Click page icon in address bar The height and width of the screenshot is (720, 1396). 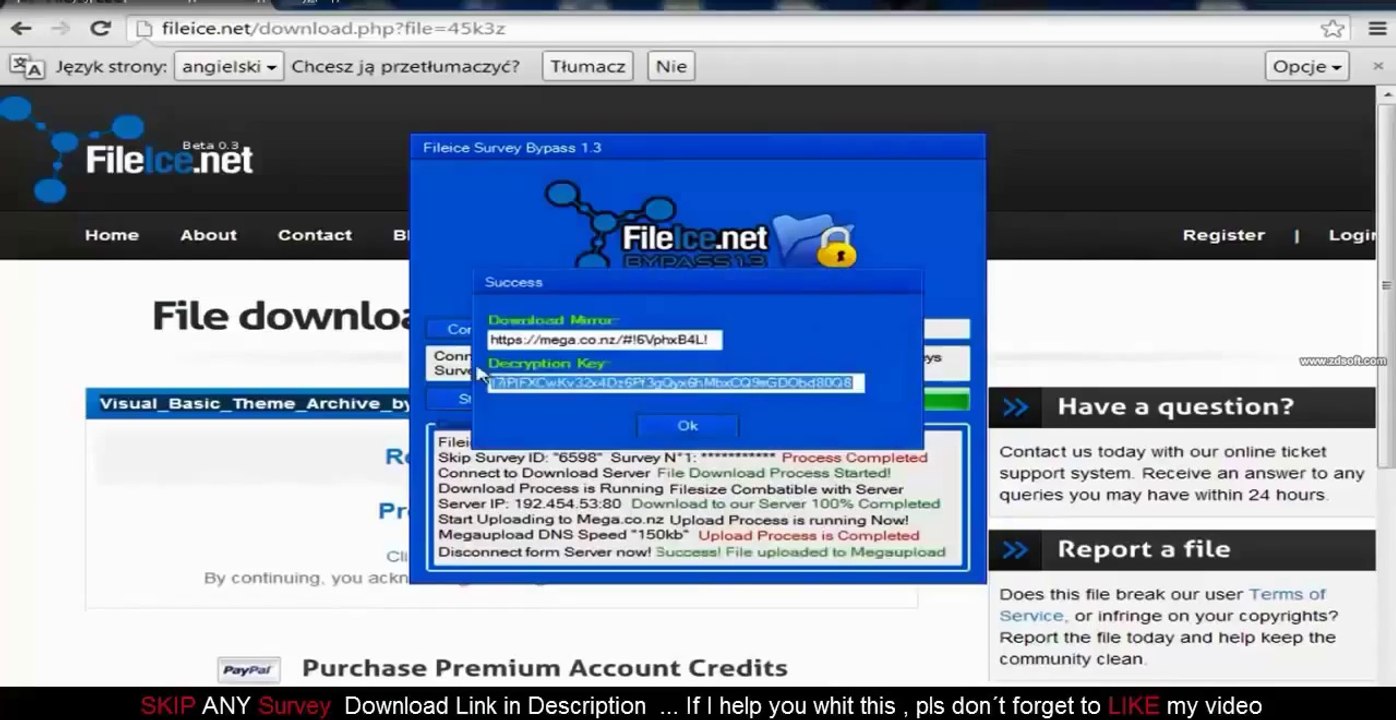[x=146, y=29]
